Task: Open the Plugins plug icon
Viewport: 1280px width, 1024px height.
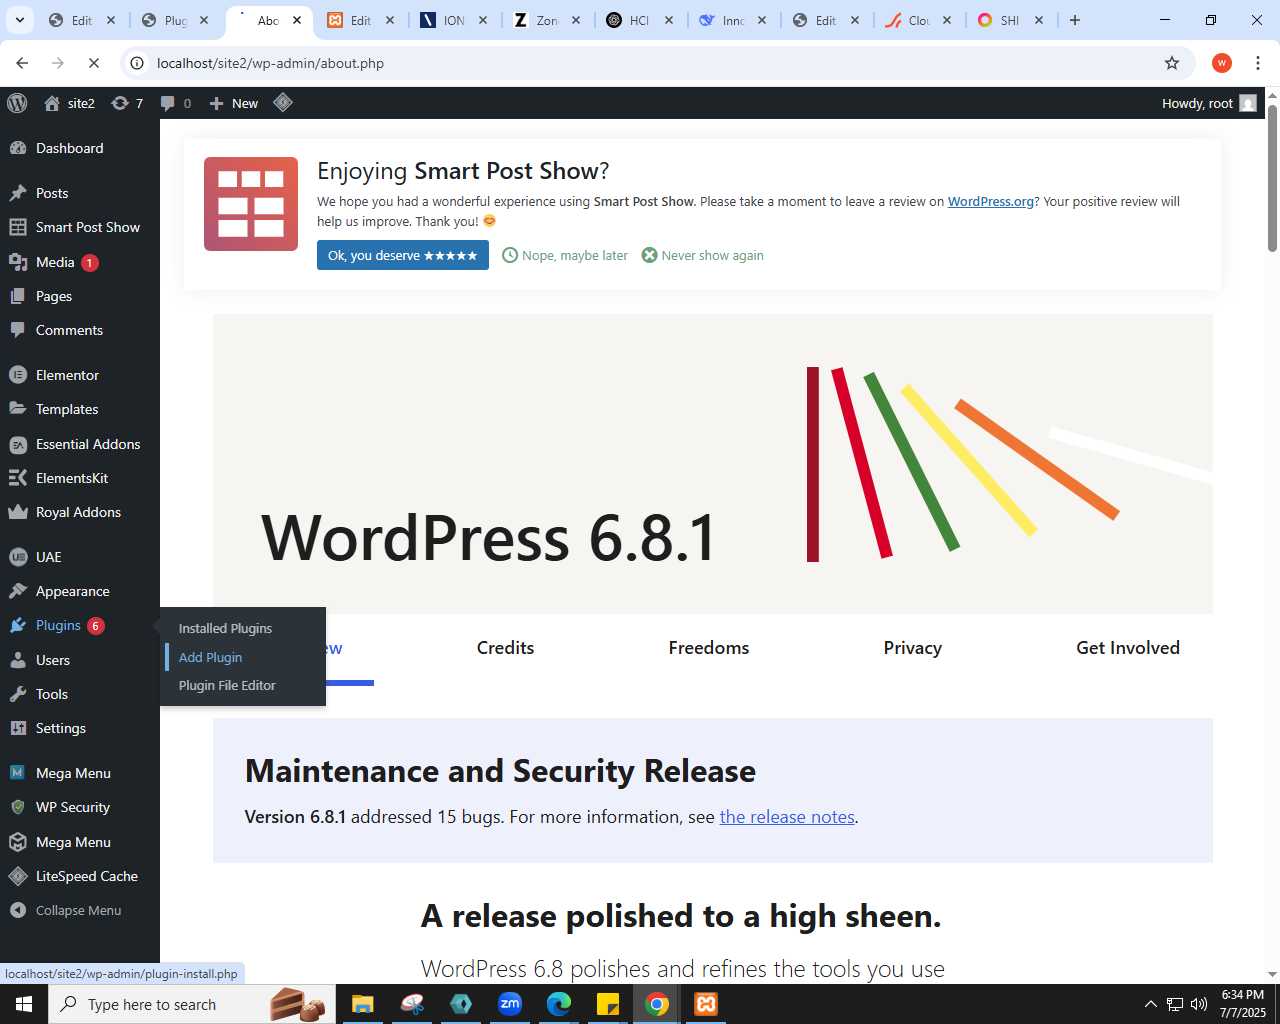Action: click(18, 625)
